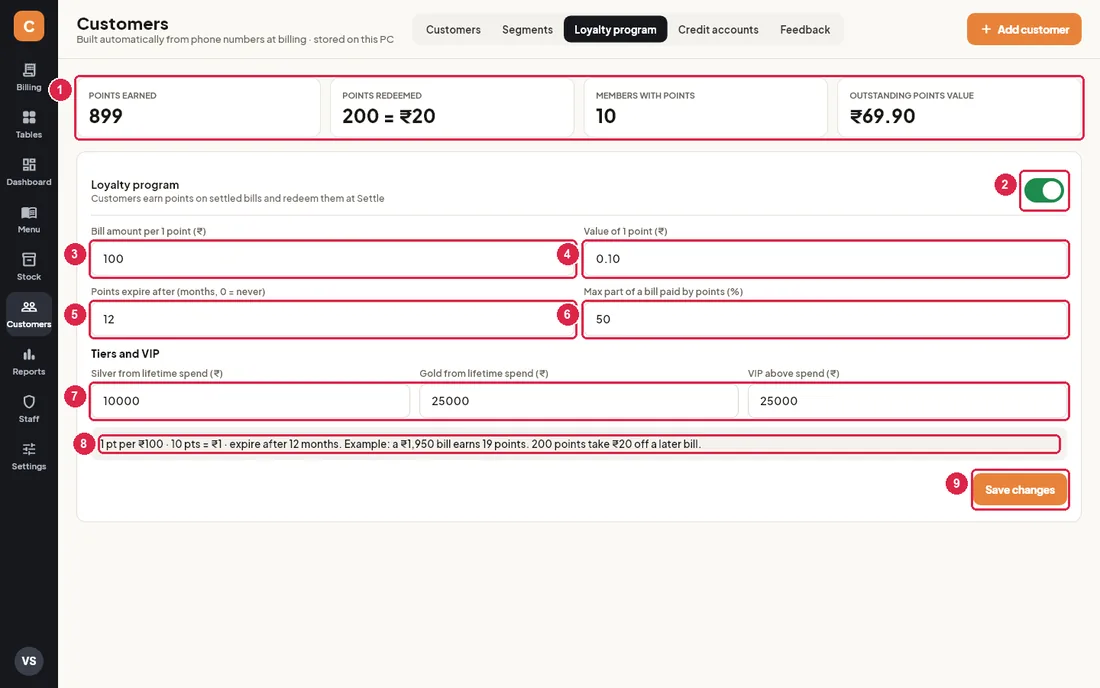Switch to the Customers tab

coord(453,29)
